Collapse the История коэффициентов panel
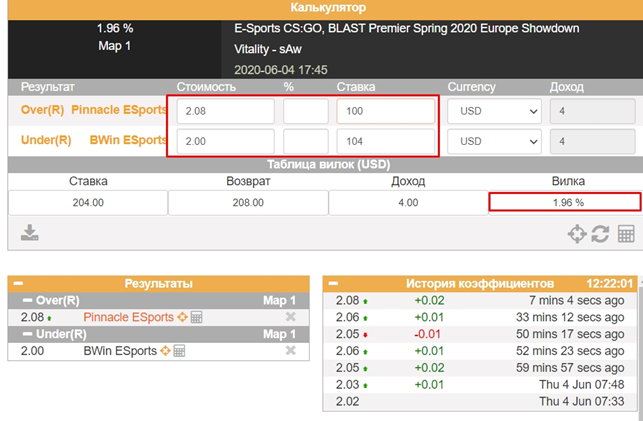This screenshot has width=643, height=421. point(334,284)
